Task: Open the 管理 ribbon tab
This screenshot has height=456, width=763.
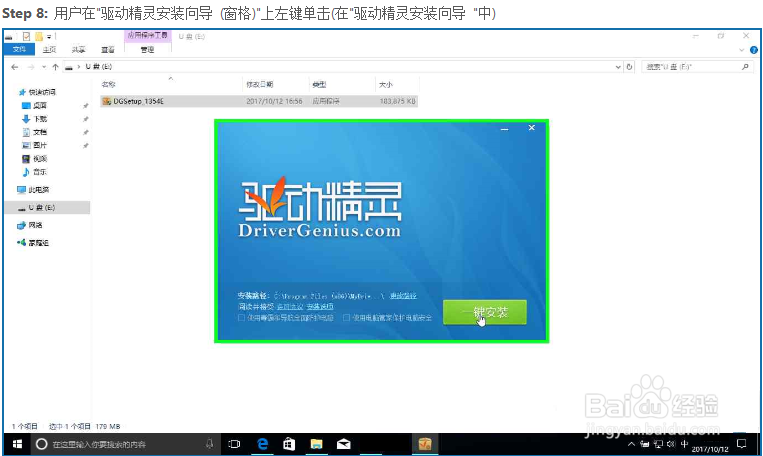Action: coord(147,50)
